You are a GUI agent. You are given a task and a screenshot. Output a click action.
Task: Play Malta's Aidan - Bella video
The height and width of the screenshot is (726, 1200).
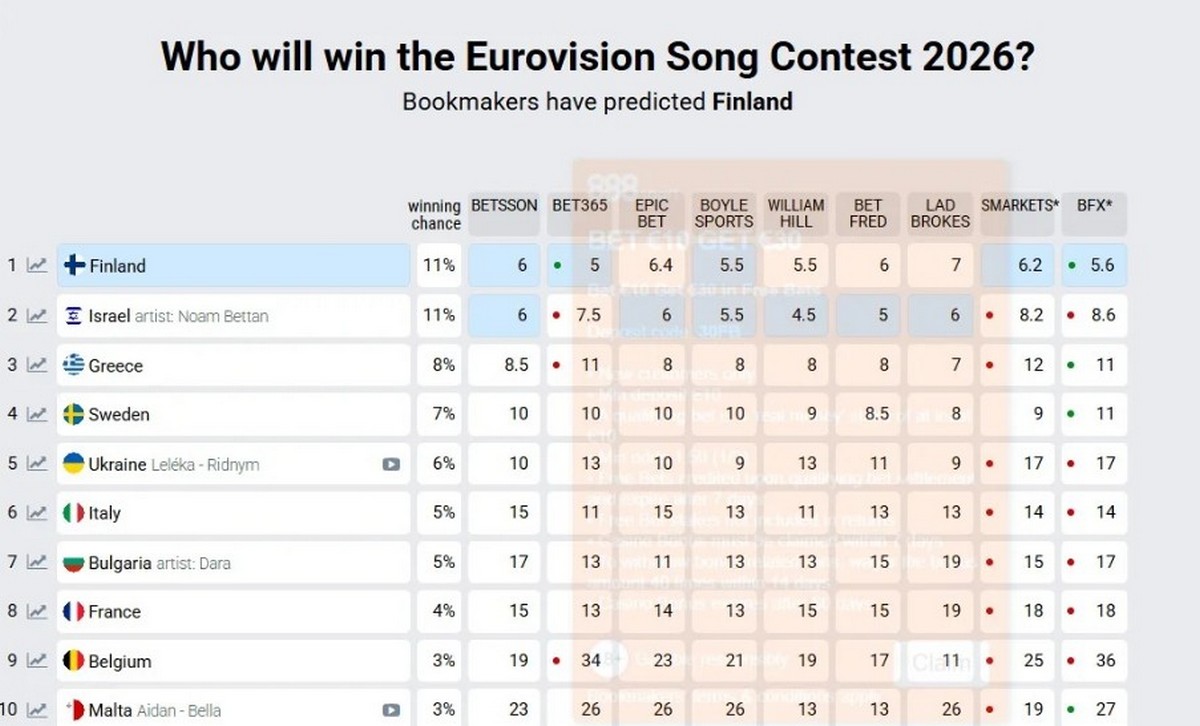(391, 711)
